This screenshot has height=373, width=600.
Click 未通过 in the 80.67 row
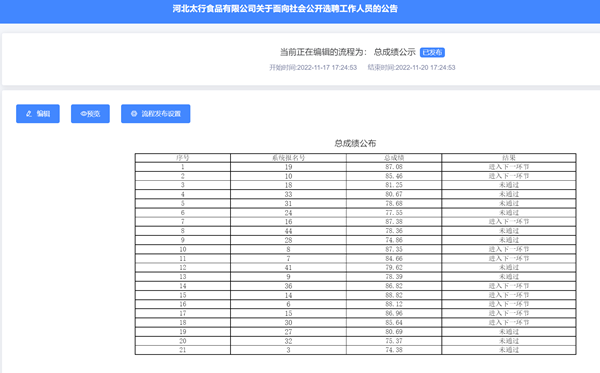point(509,194)
